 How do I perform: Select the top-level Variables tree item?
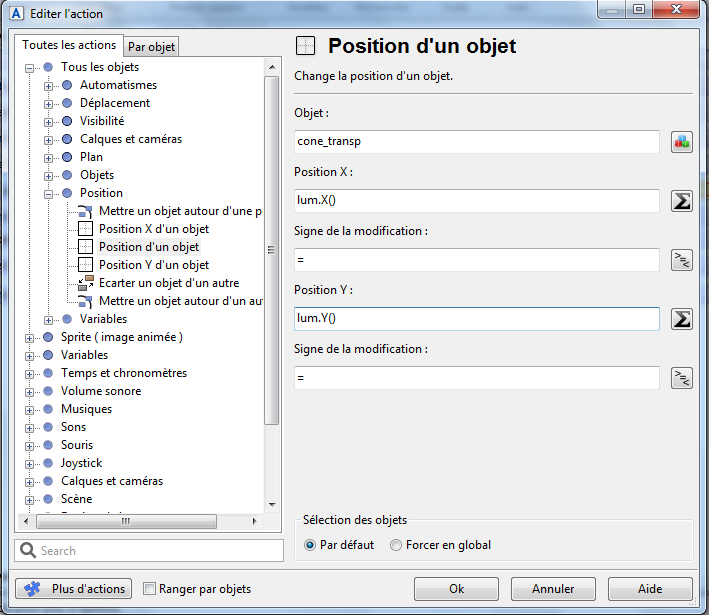[85, 355]
